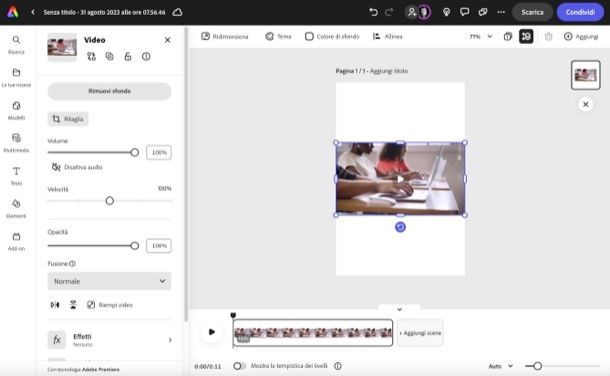Click the Fusione info icon
610x376 pixels.
tap(72, 264)
